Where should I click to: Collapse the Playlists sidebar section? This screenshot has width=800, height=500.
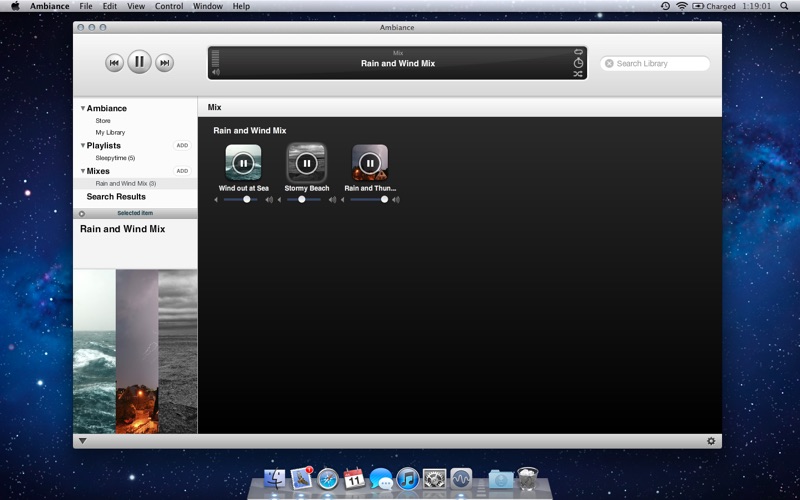[x=83, y=146]
